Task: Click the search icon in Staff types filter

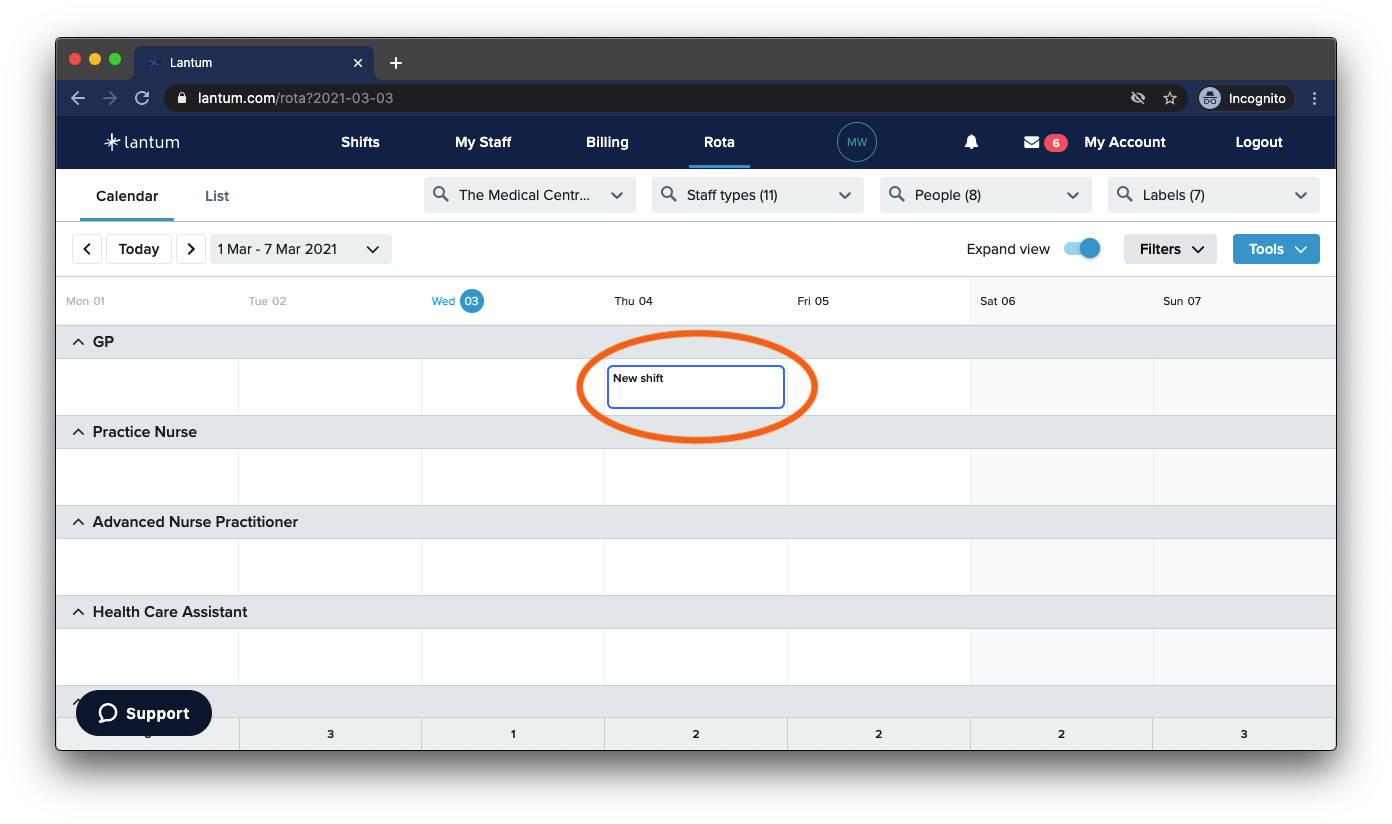Action: [x=669, y=194]
